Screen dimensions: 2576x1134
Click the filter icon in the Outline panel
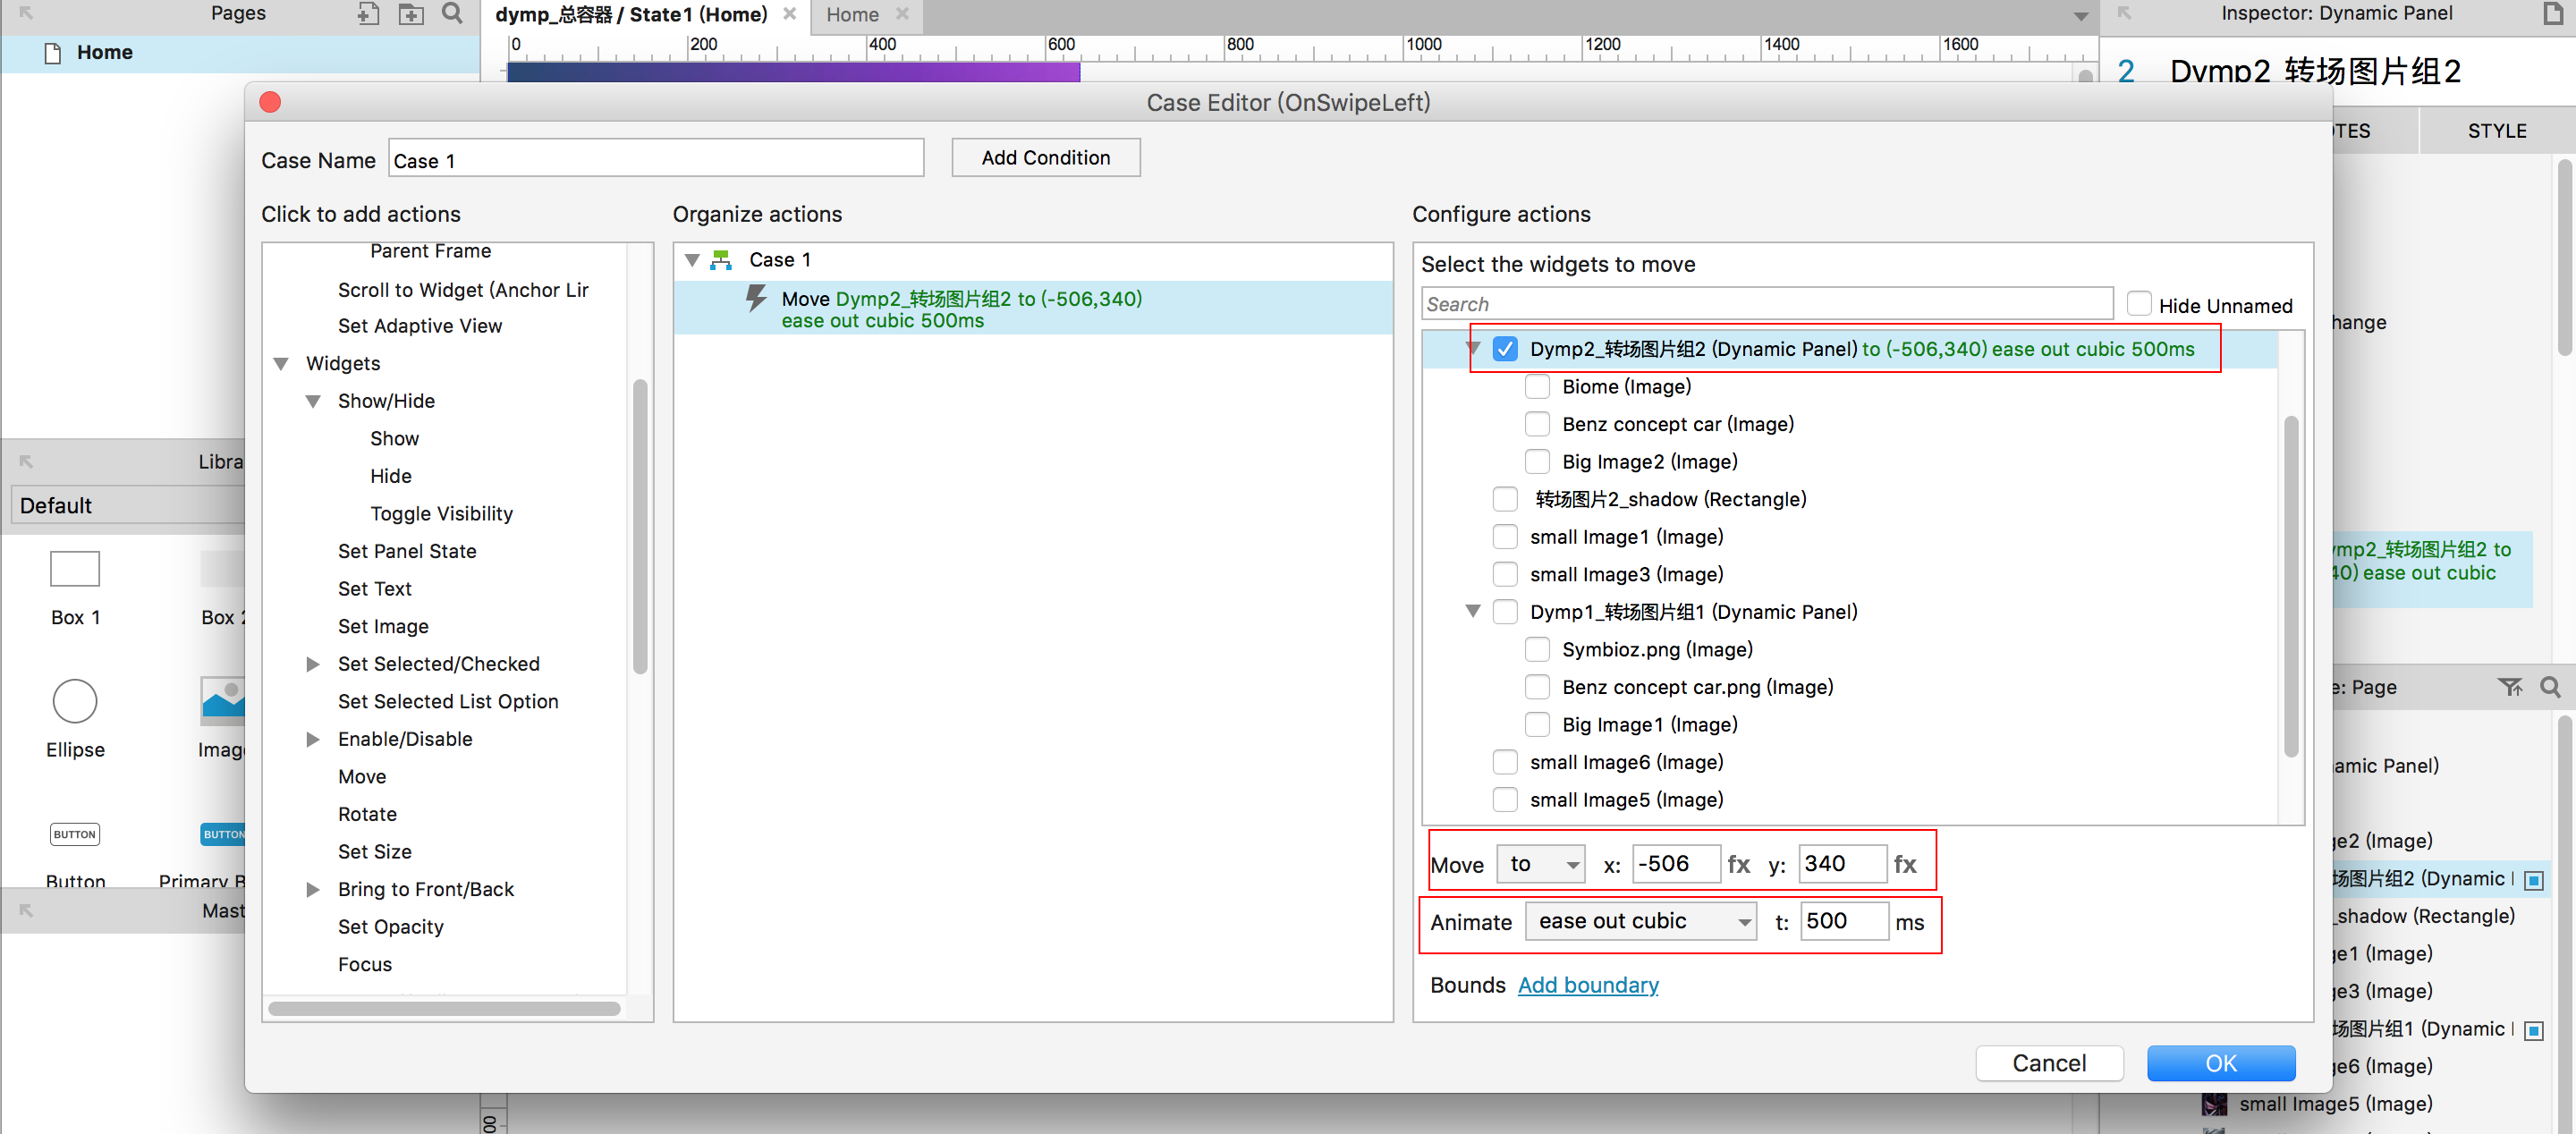2509,687
